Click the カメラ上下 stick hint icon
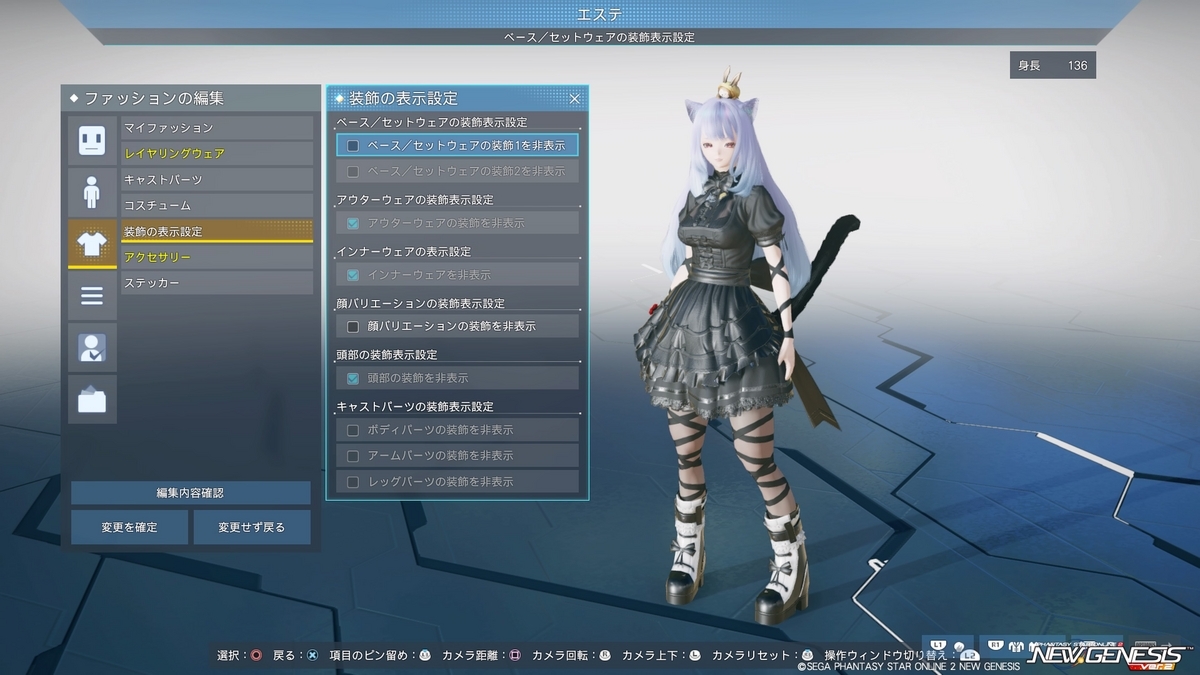Image resolution: width=1200 pixels, height=675 pixels. pos(695,656)
